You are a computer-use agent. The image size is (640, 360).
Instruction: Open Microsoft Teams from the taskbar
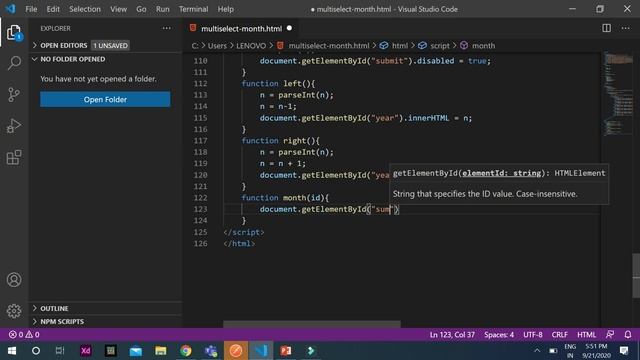[211, 351]
